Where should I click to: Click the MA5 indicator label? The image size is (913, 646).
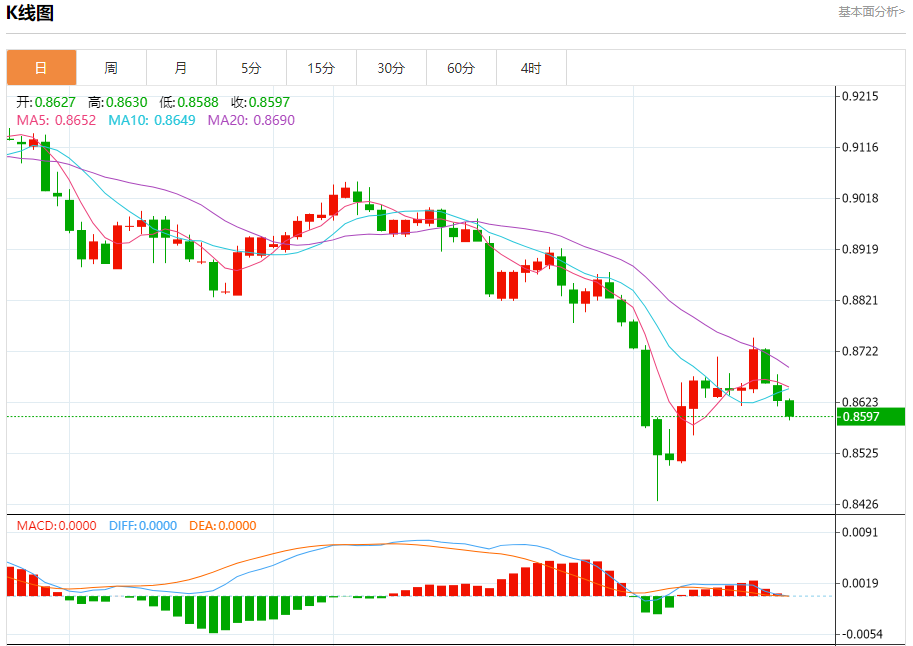point(56,121)
